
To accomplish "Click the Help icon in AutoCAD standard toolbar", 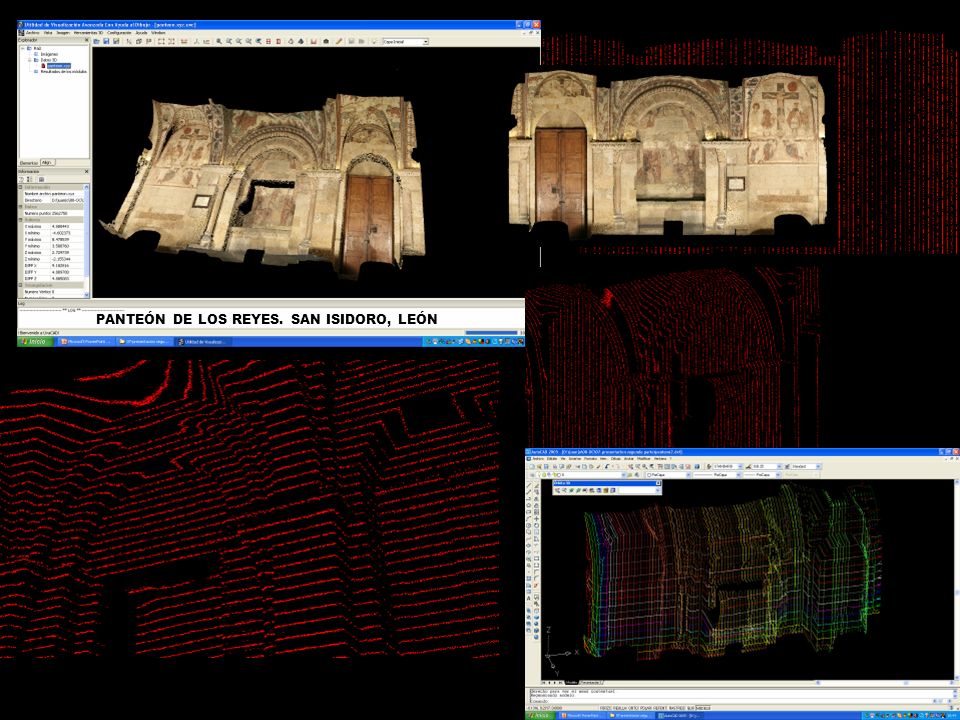I will 697,467.
